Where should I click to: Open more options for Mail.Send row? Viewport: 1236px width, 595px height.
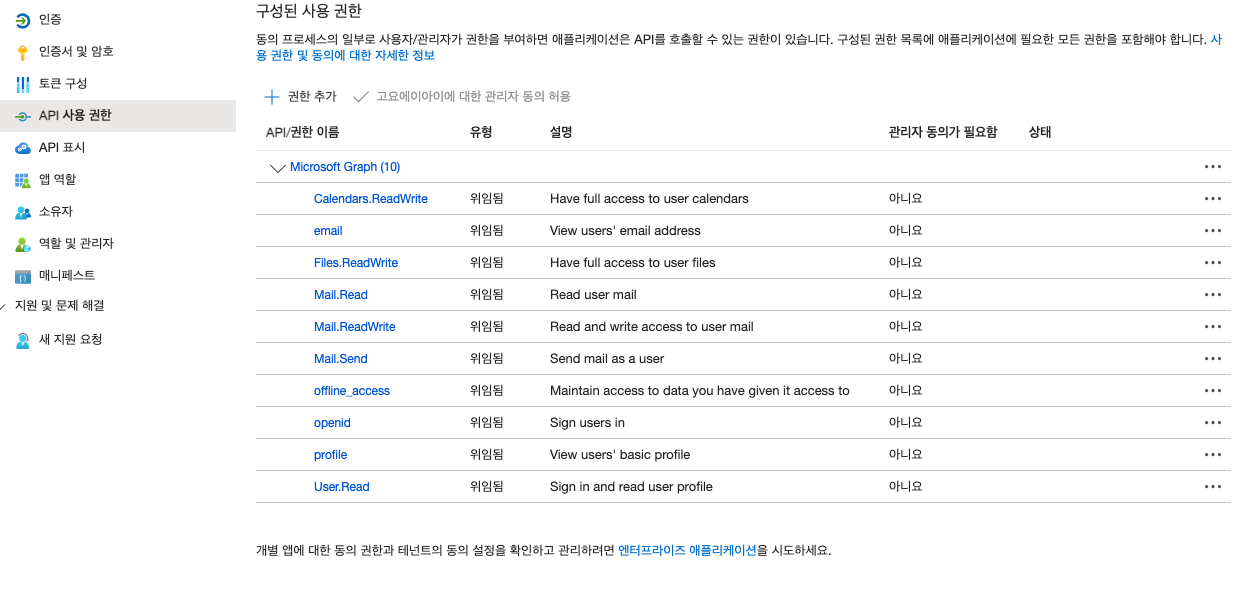pyautogui.click(x=1213, y=359)
